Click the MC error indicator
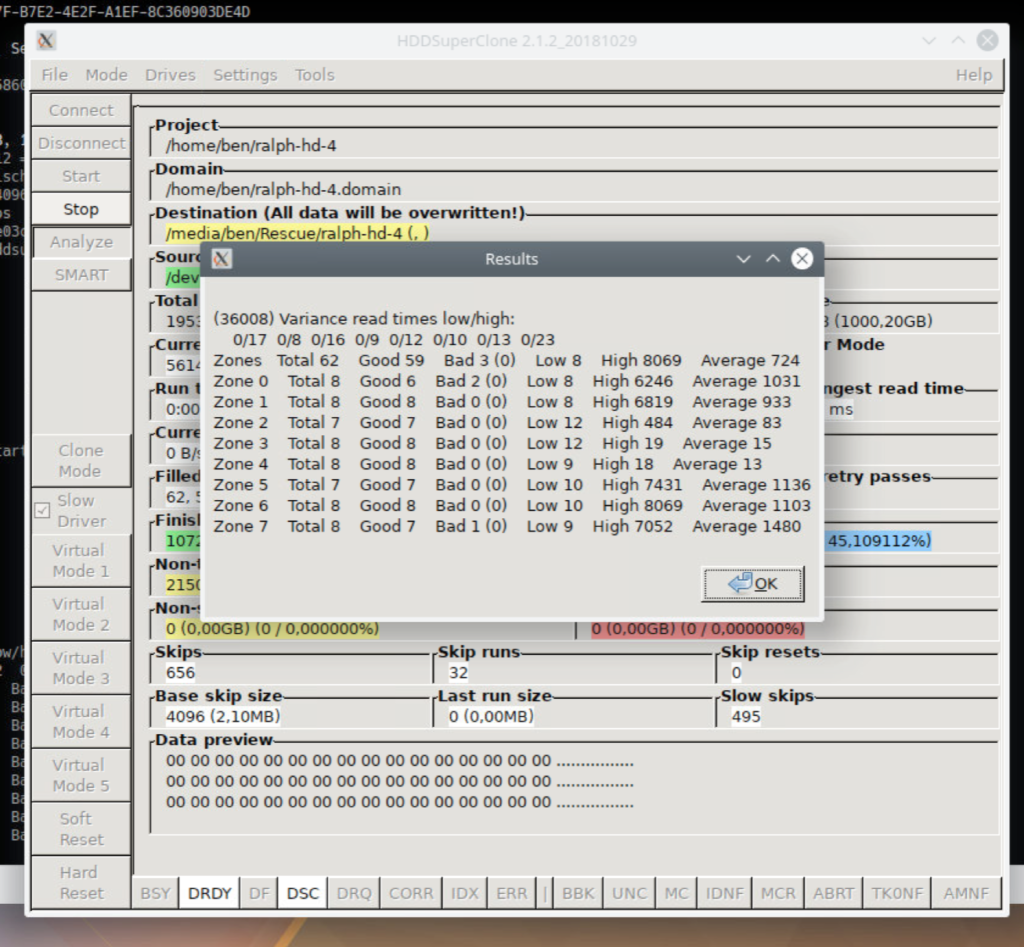Image resolution: width=1024 pixels, height=947 pixels. pos(677,893)
